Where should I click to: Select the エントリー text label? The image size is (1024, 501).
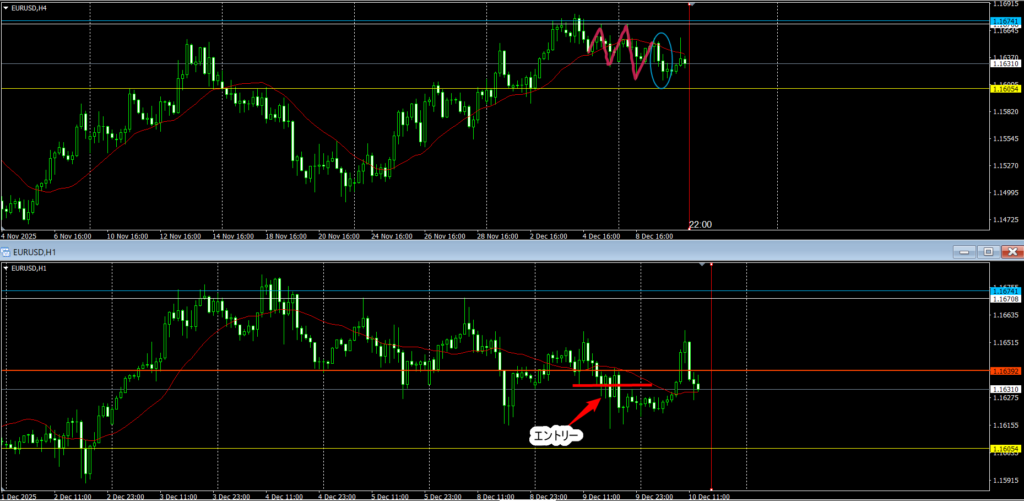(x=555, y=435)
